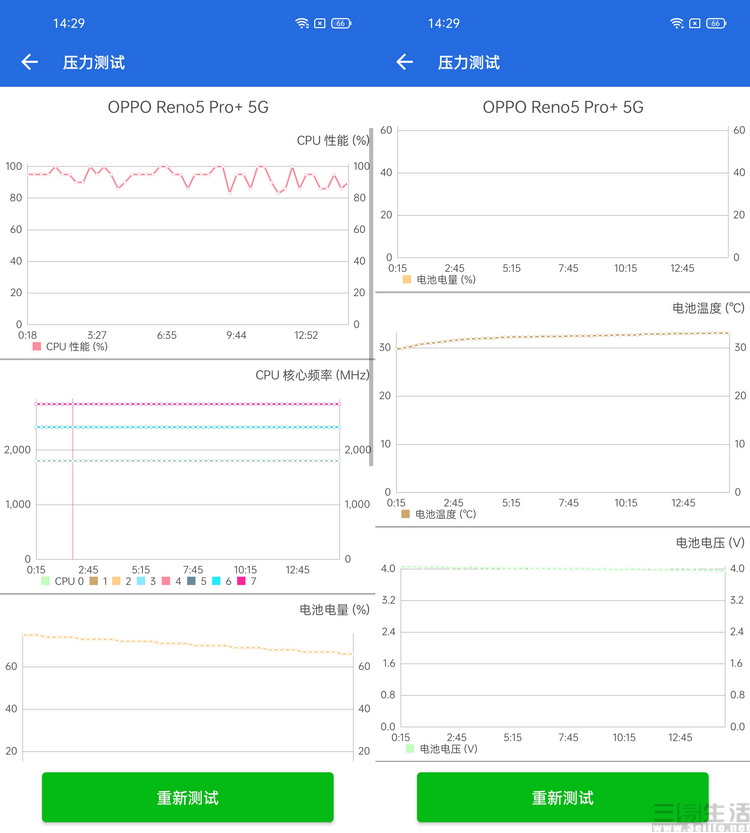
Task: Click the right 压力测试 header title
Action: (x=469, y=63)
